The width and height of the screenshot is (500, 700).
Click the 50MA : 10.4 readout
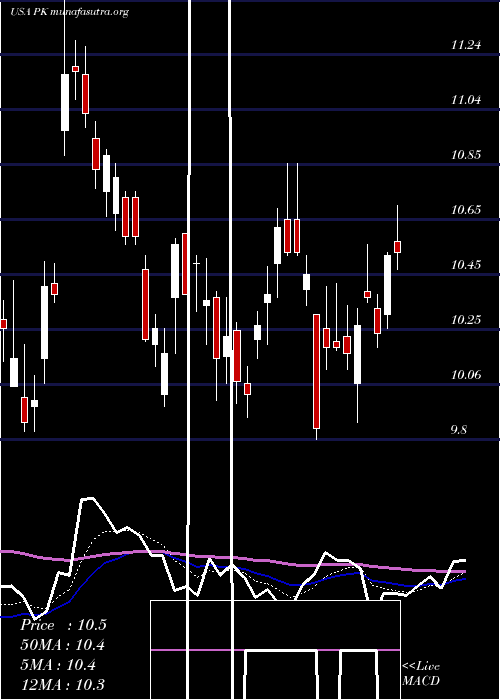tap(62, 645)
